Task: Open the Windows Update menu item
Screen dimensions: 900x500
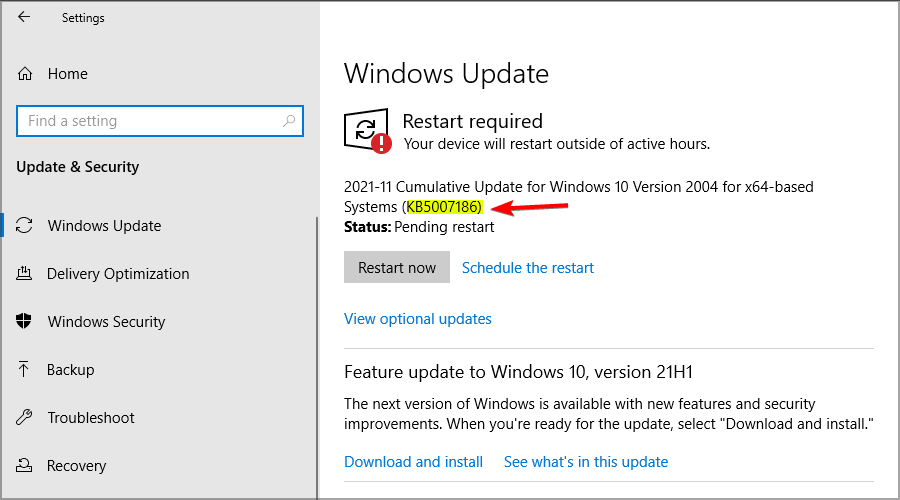Action: click(104, 226)
